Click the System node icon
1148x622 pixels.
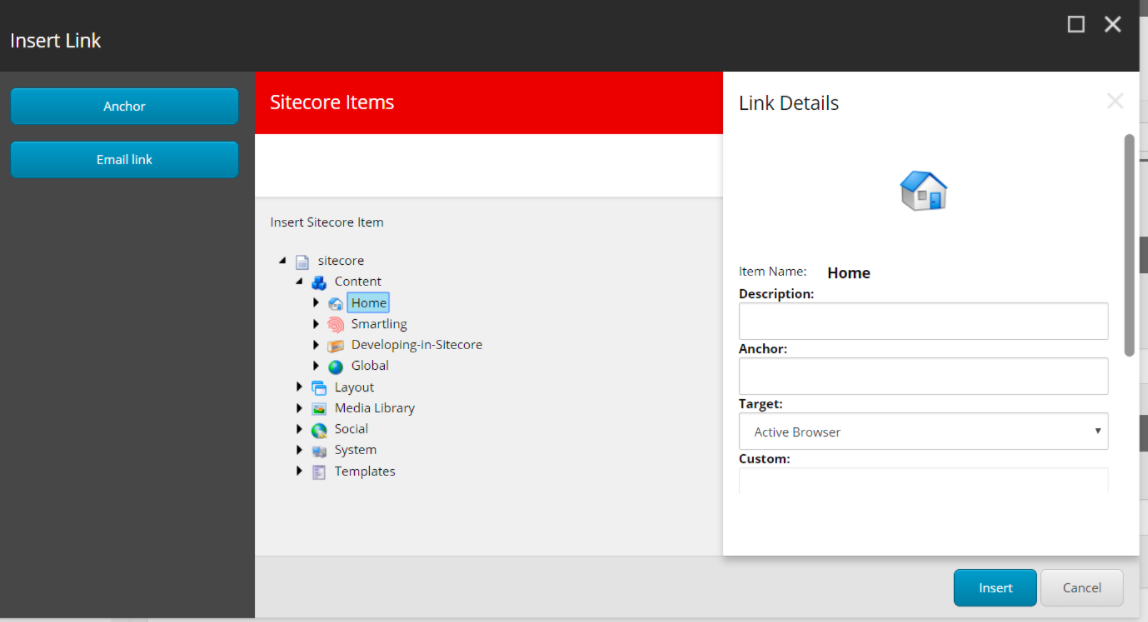tap(319, 451)
